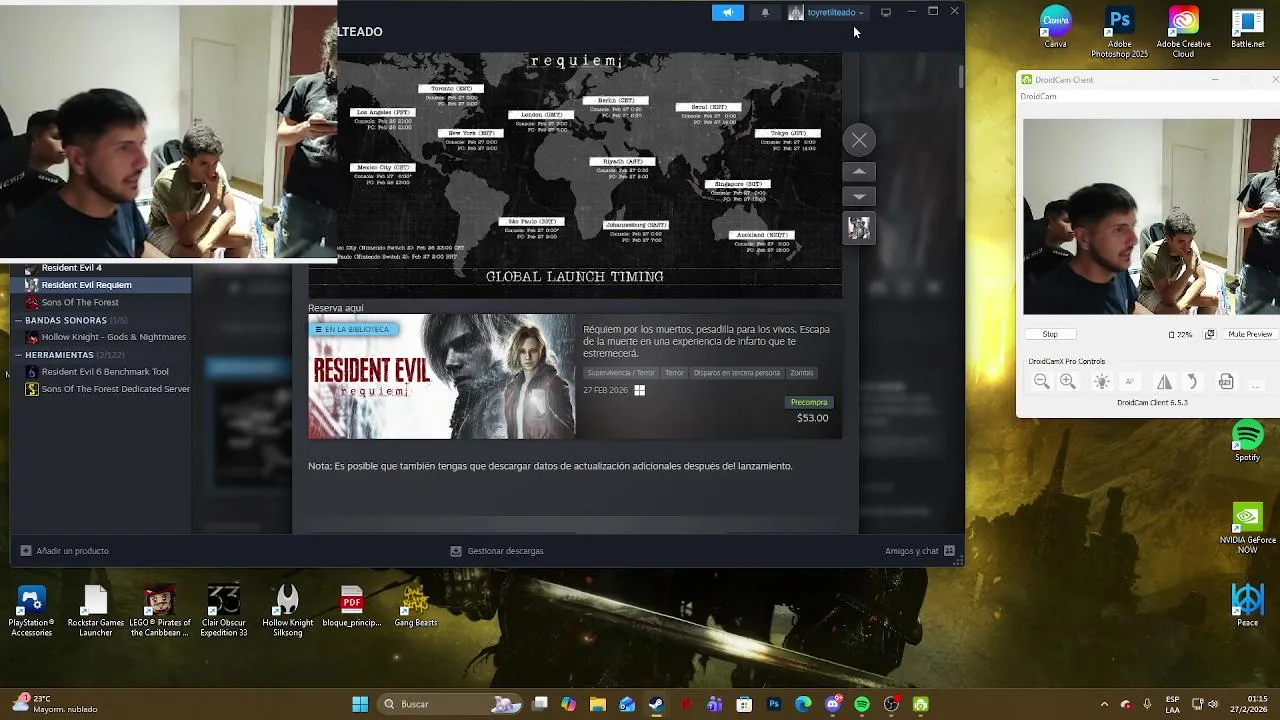Click the Steam news overlay scrollbar
This screenshot has width=1280, height=720.
click(x=961, y=76)
